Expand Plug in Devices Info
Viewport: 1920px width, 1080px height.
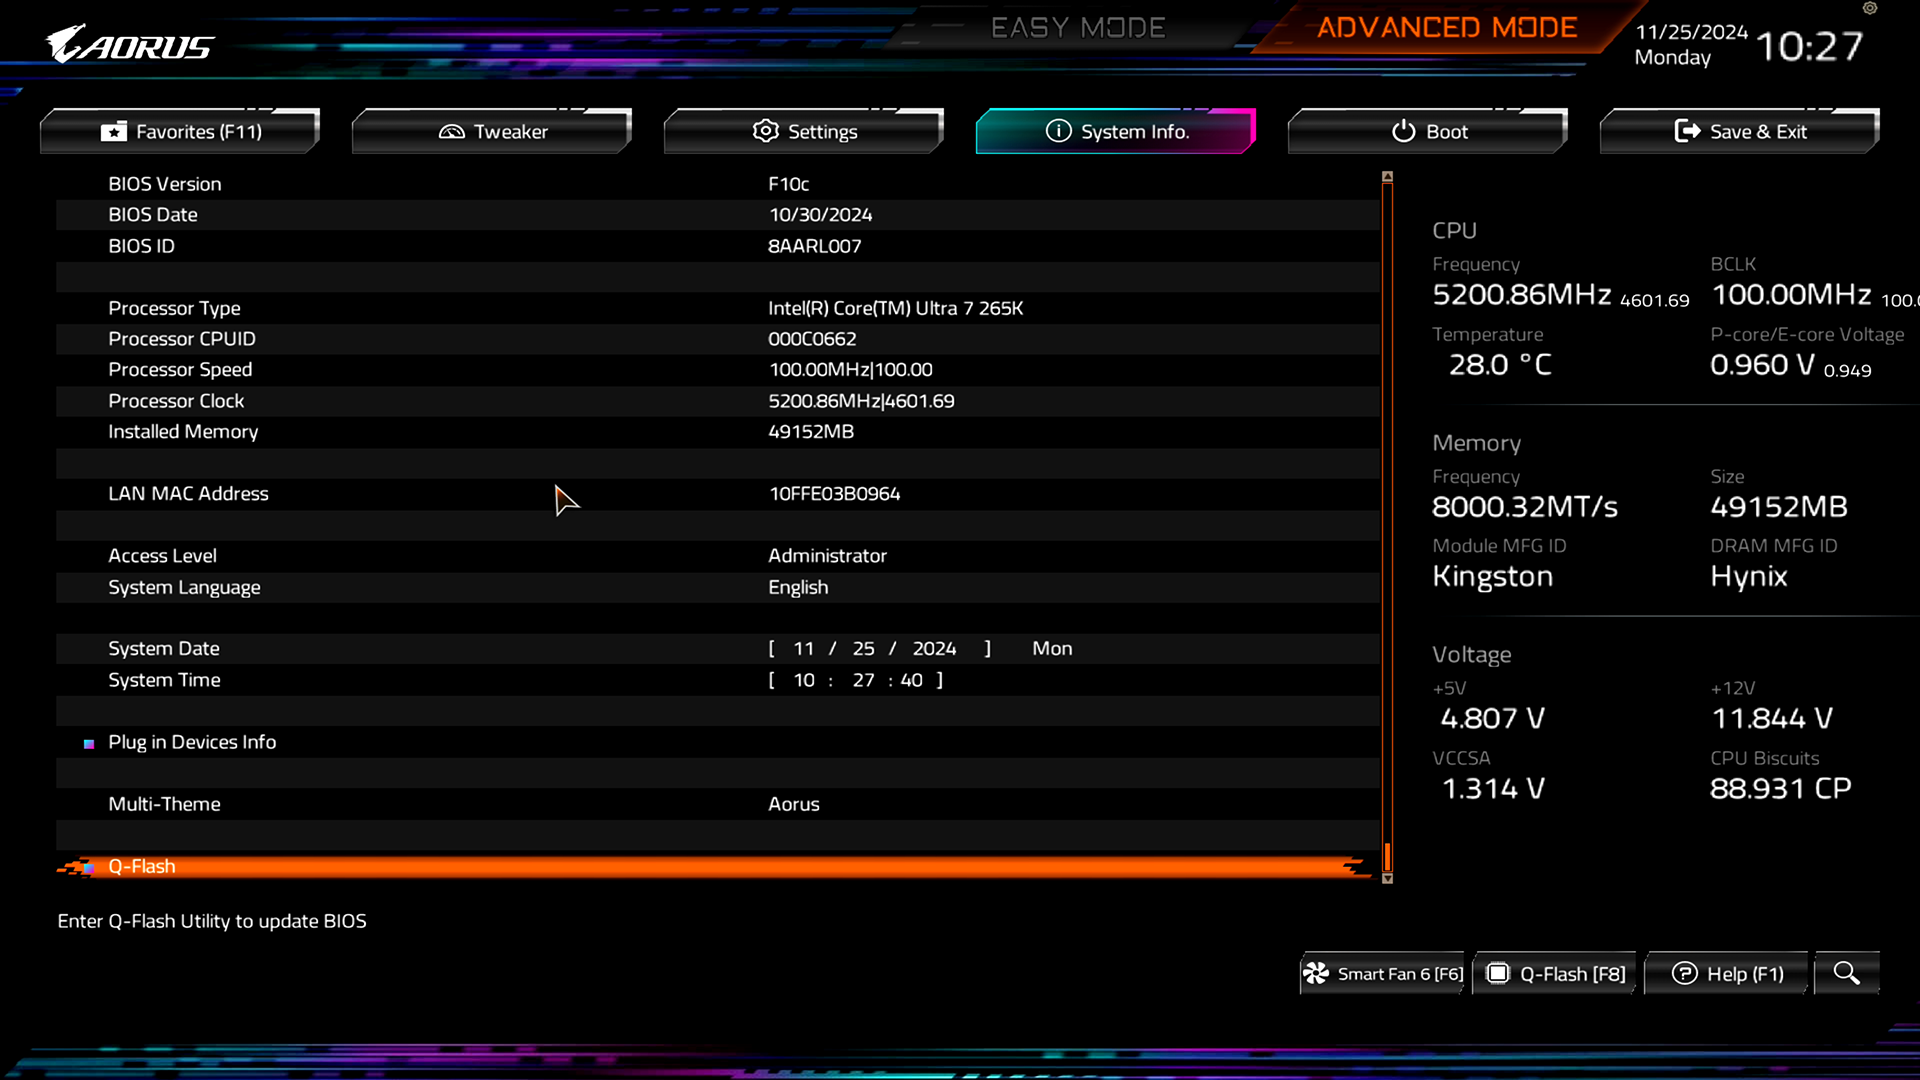click(192, 742)
